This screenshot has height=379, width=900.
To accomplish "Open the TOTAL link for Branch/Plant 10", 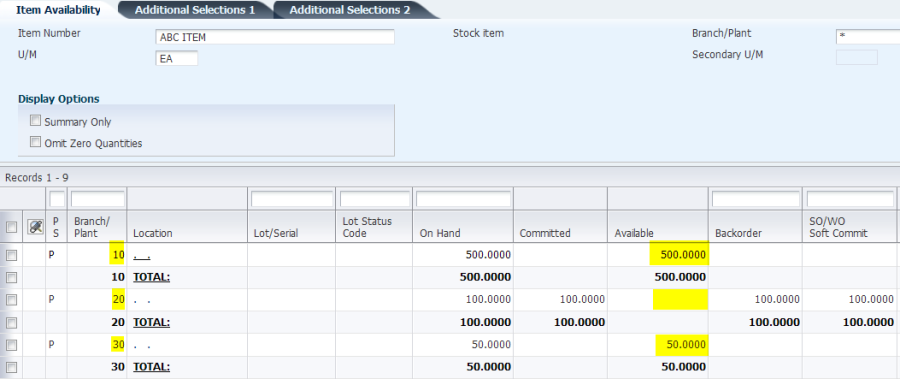I will pyautogui.click(x=152, y=277).
